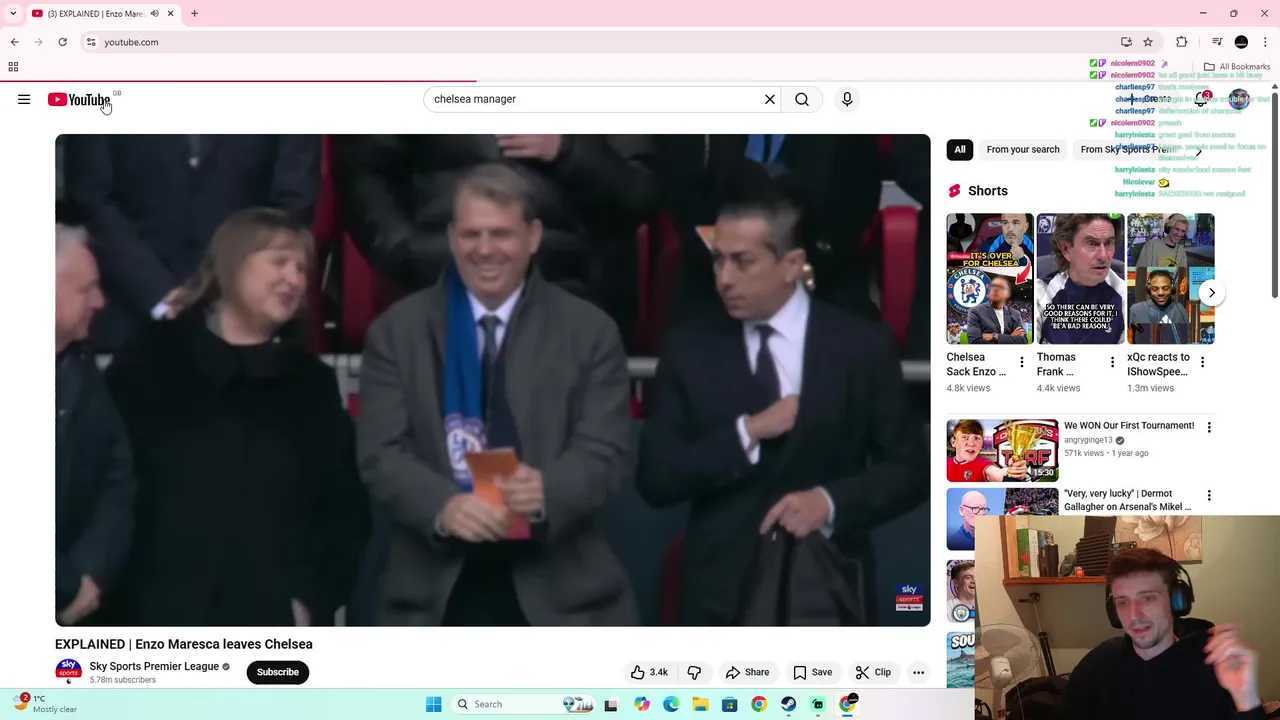Open options for the 'Thomas Frank' Short
The width and height of the screenshot is (1280, 720).
[1112, 362]
